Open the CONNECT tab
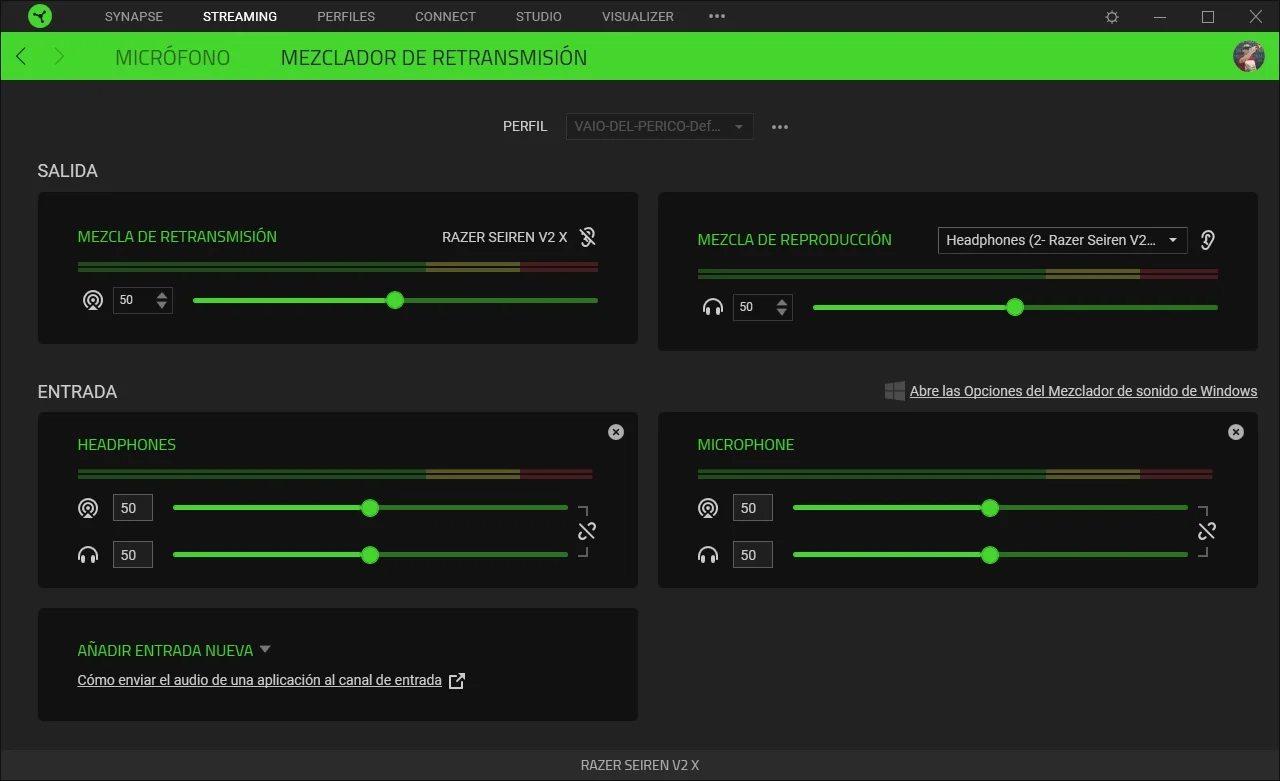 (445, 17)
